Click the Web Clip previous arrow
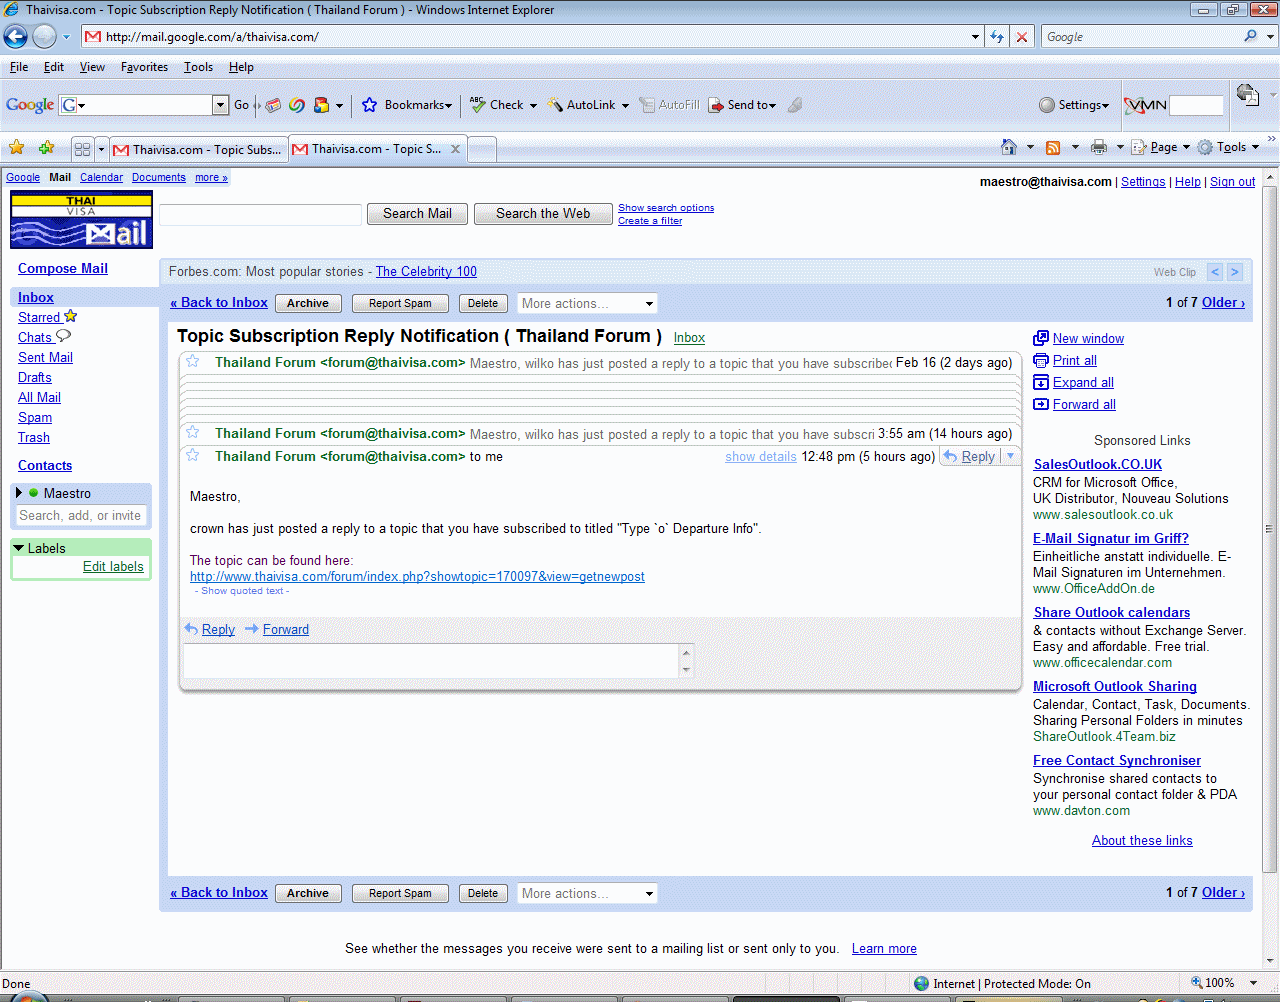Screen dimensions: 1280x1002 pos(1215,272)
